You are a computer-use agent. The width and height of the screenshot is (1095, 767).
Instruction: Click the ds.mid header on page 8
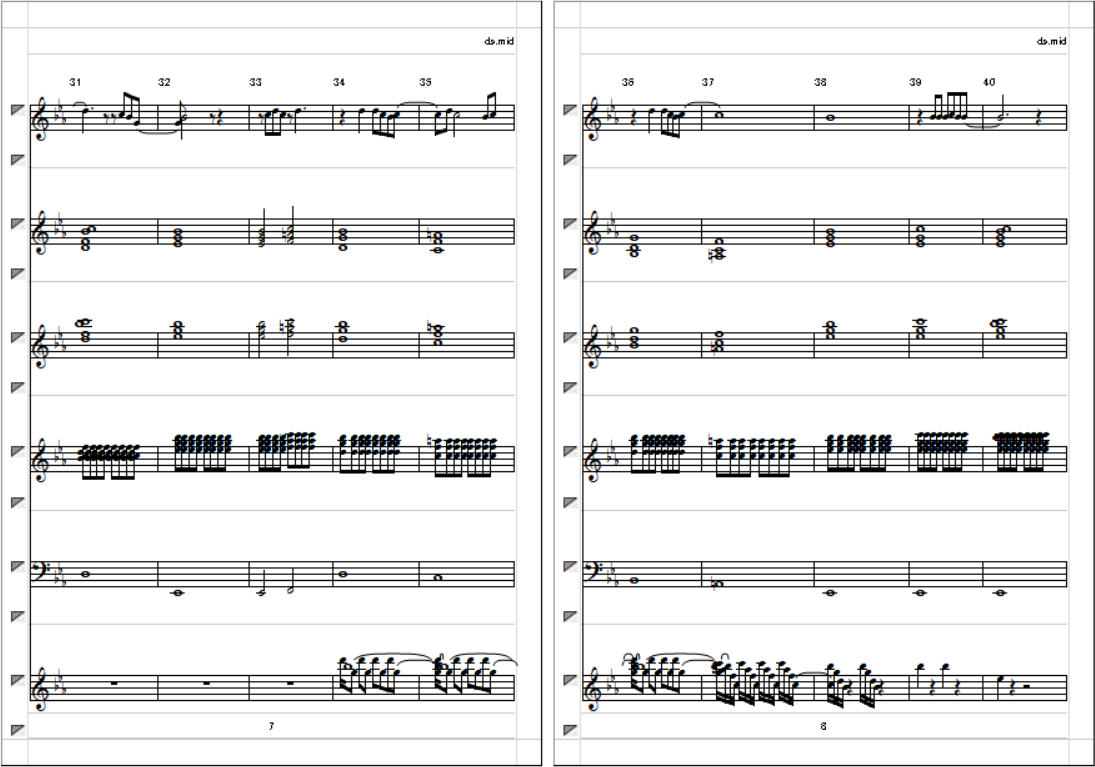pos(1052,41)
